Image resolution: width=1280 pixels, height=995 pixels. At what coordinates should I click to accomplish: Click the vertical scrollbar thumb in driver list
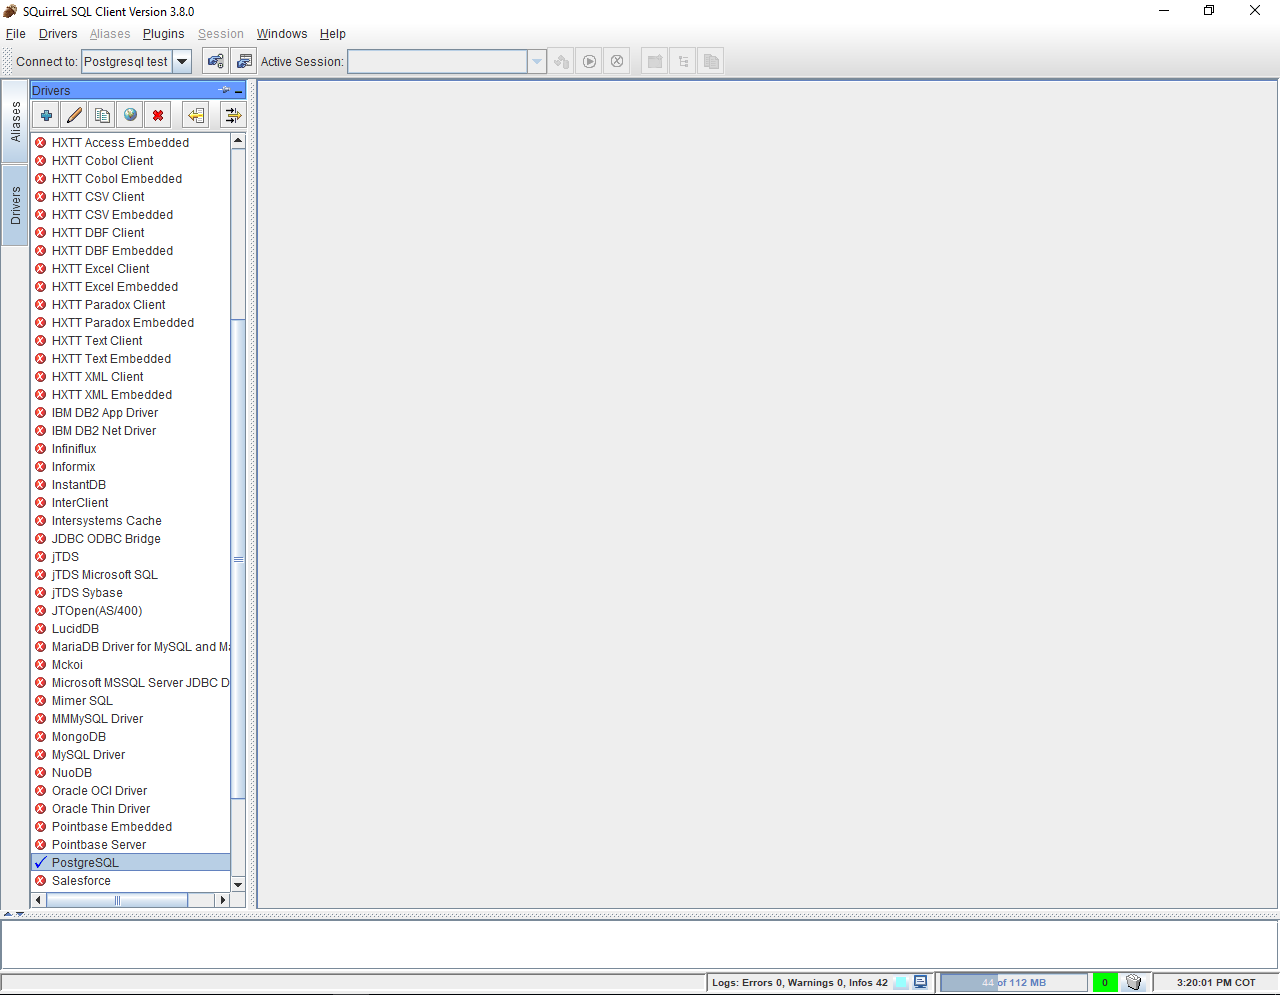(238, 559)
